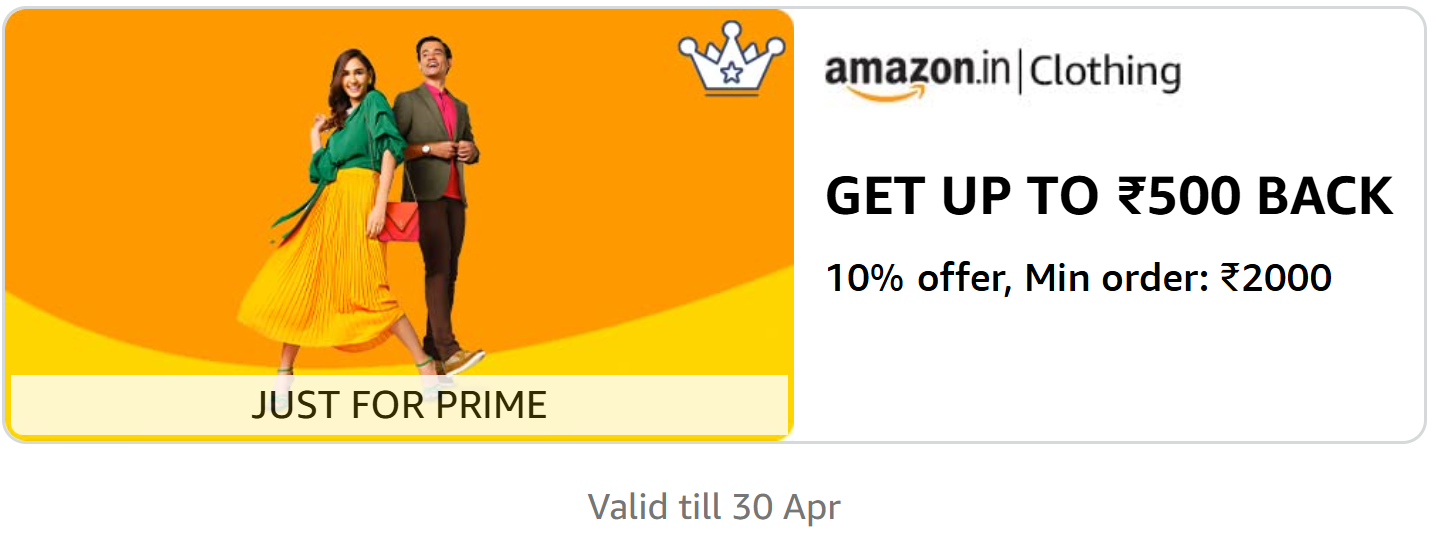The image size is (1431, 537).
Task: Open the 10% offer, Min order text
Action: click(x=1078, y=277)
